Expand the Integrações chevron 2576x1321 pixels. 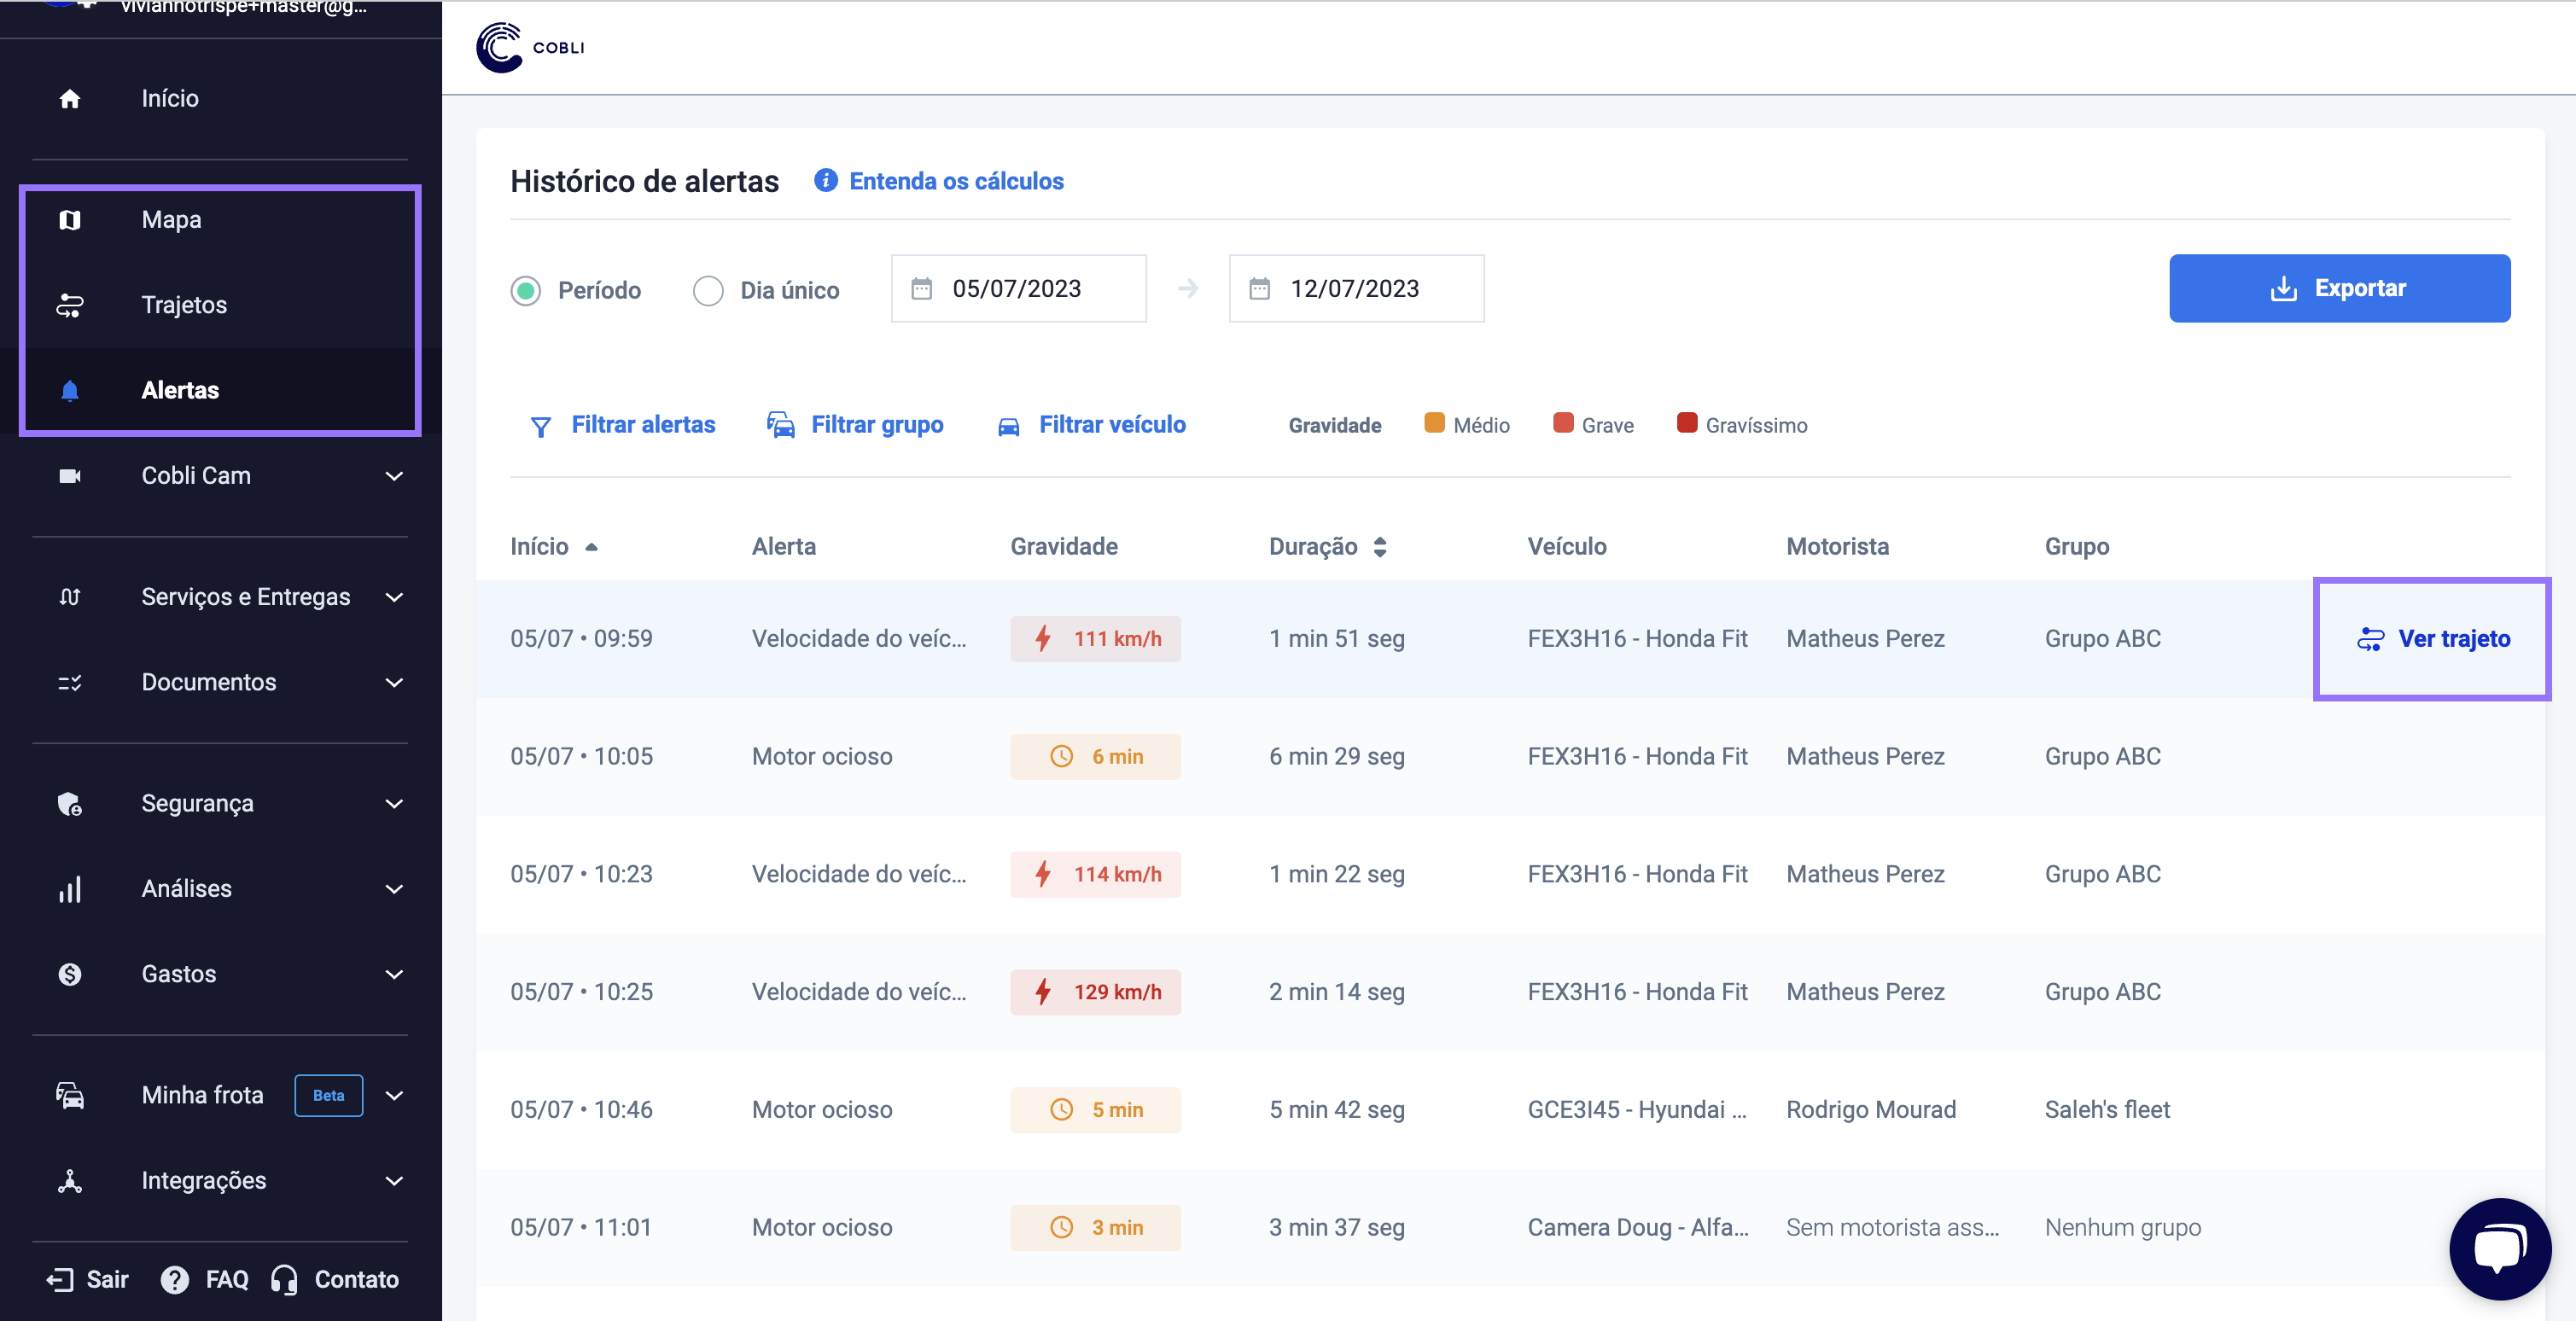click(x=394, y=1181)
